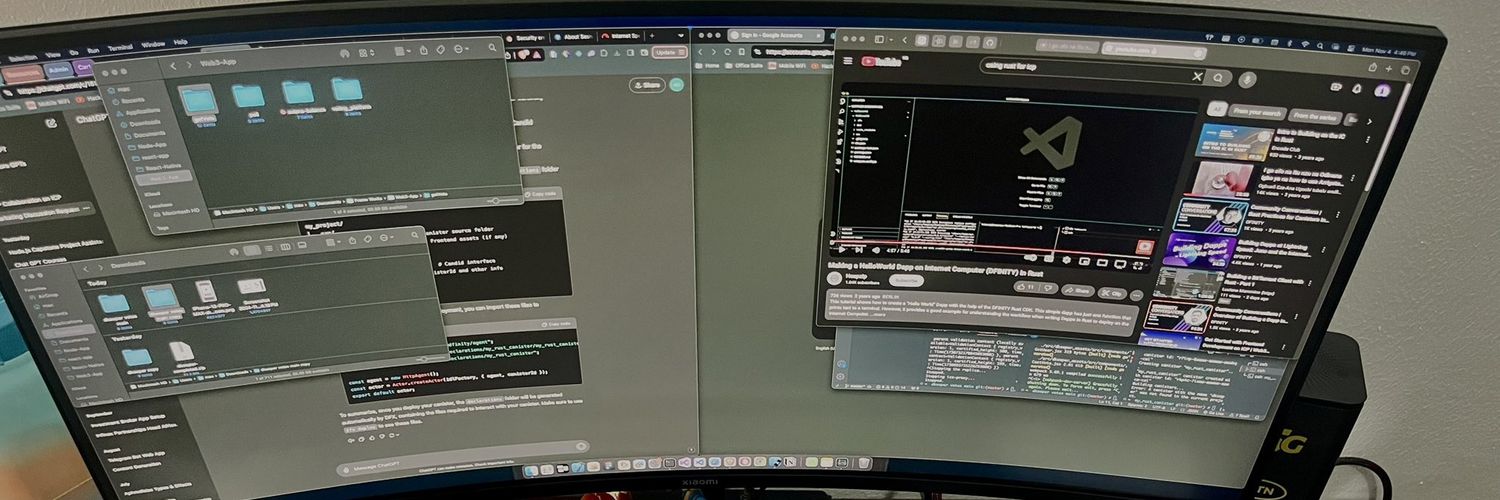The height and width of the screenshot is (500, 1500).
Task: Click the Clip button under the YouTube video
Action: coord(1112,293)
